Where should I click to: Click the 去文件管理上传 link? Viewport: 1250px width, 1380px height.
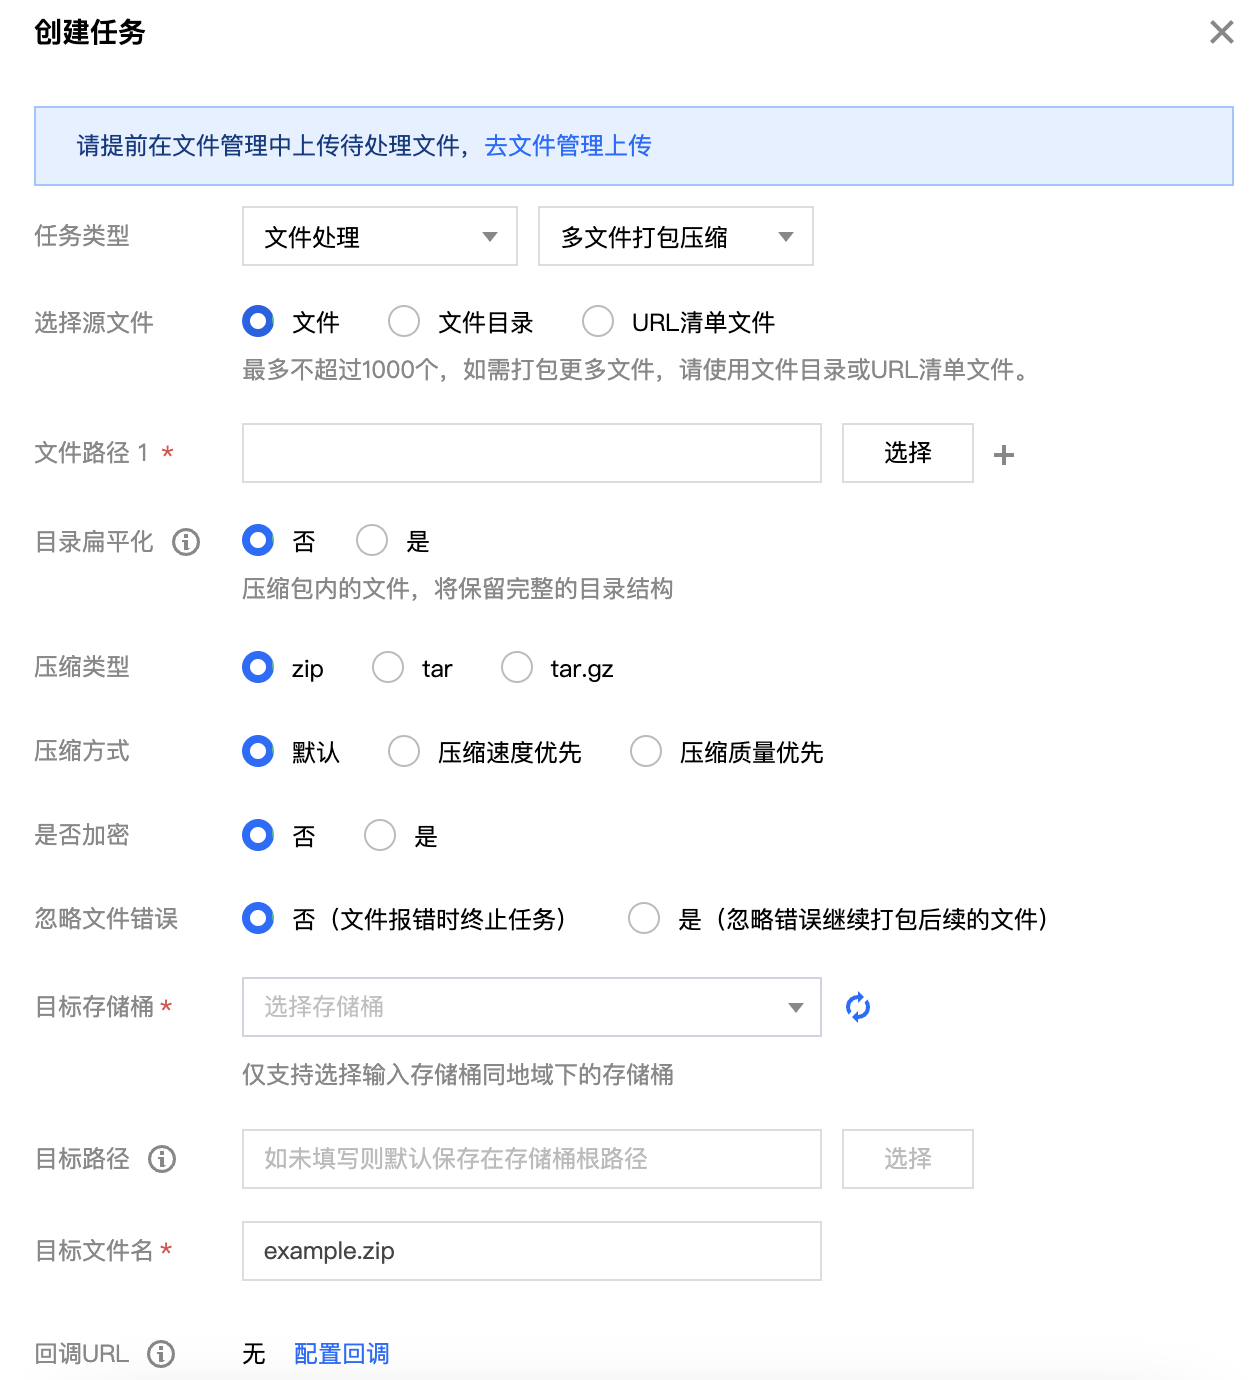coord(568,146)
